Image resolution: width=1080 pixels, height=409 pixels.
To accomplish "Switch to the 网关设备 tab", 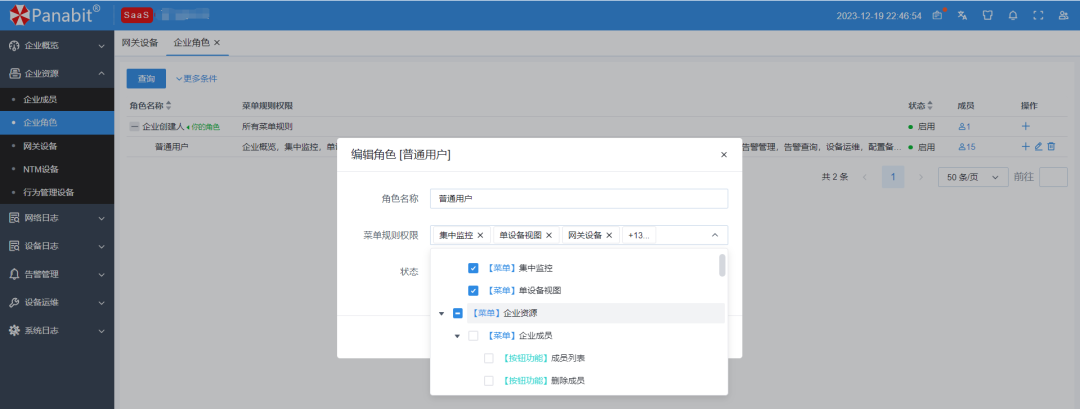I will pos(140,43).
